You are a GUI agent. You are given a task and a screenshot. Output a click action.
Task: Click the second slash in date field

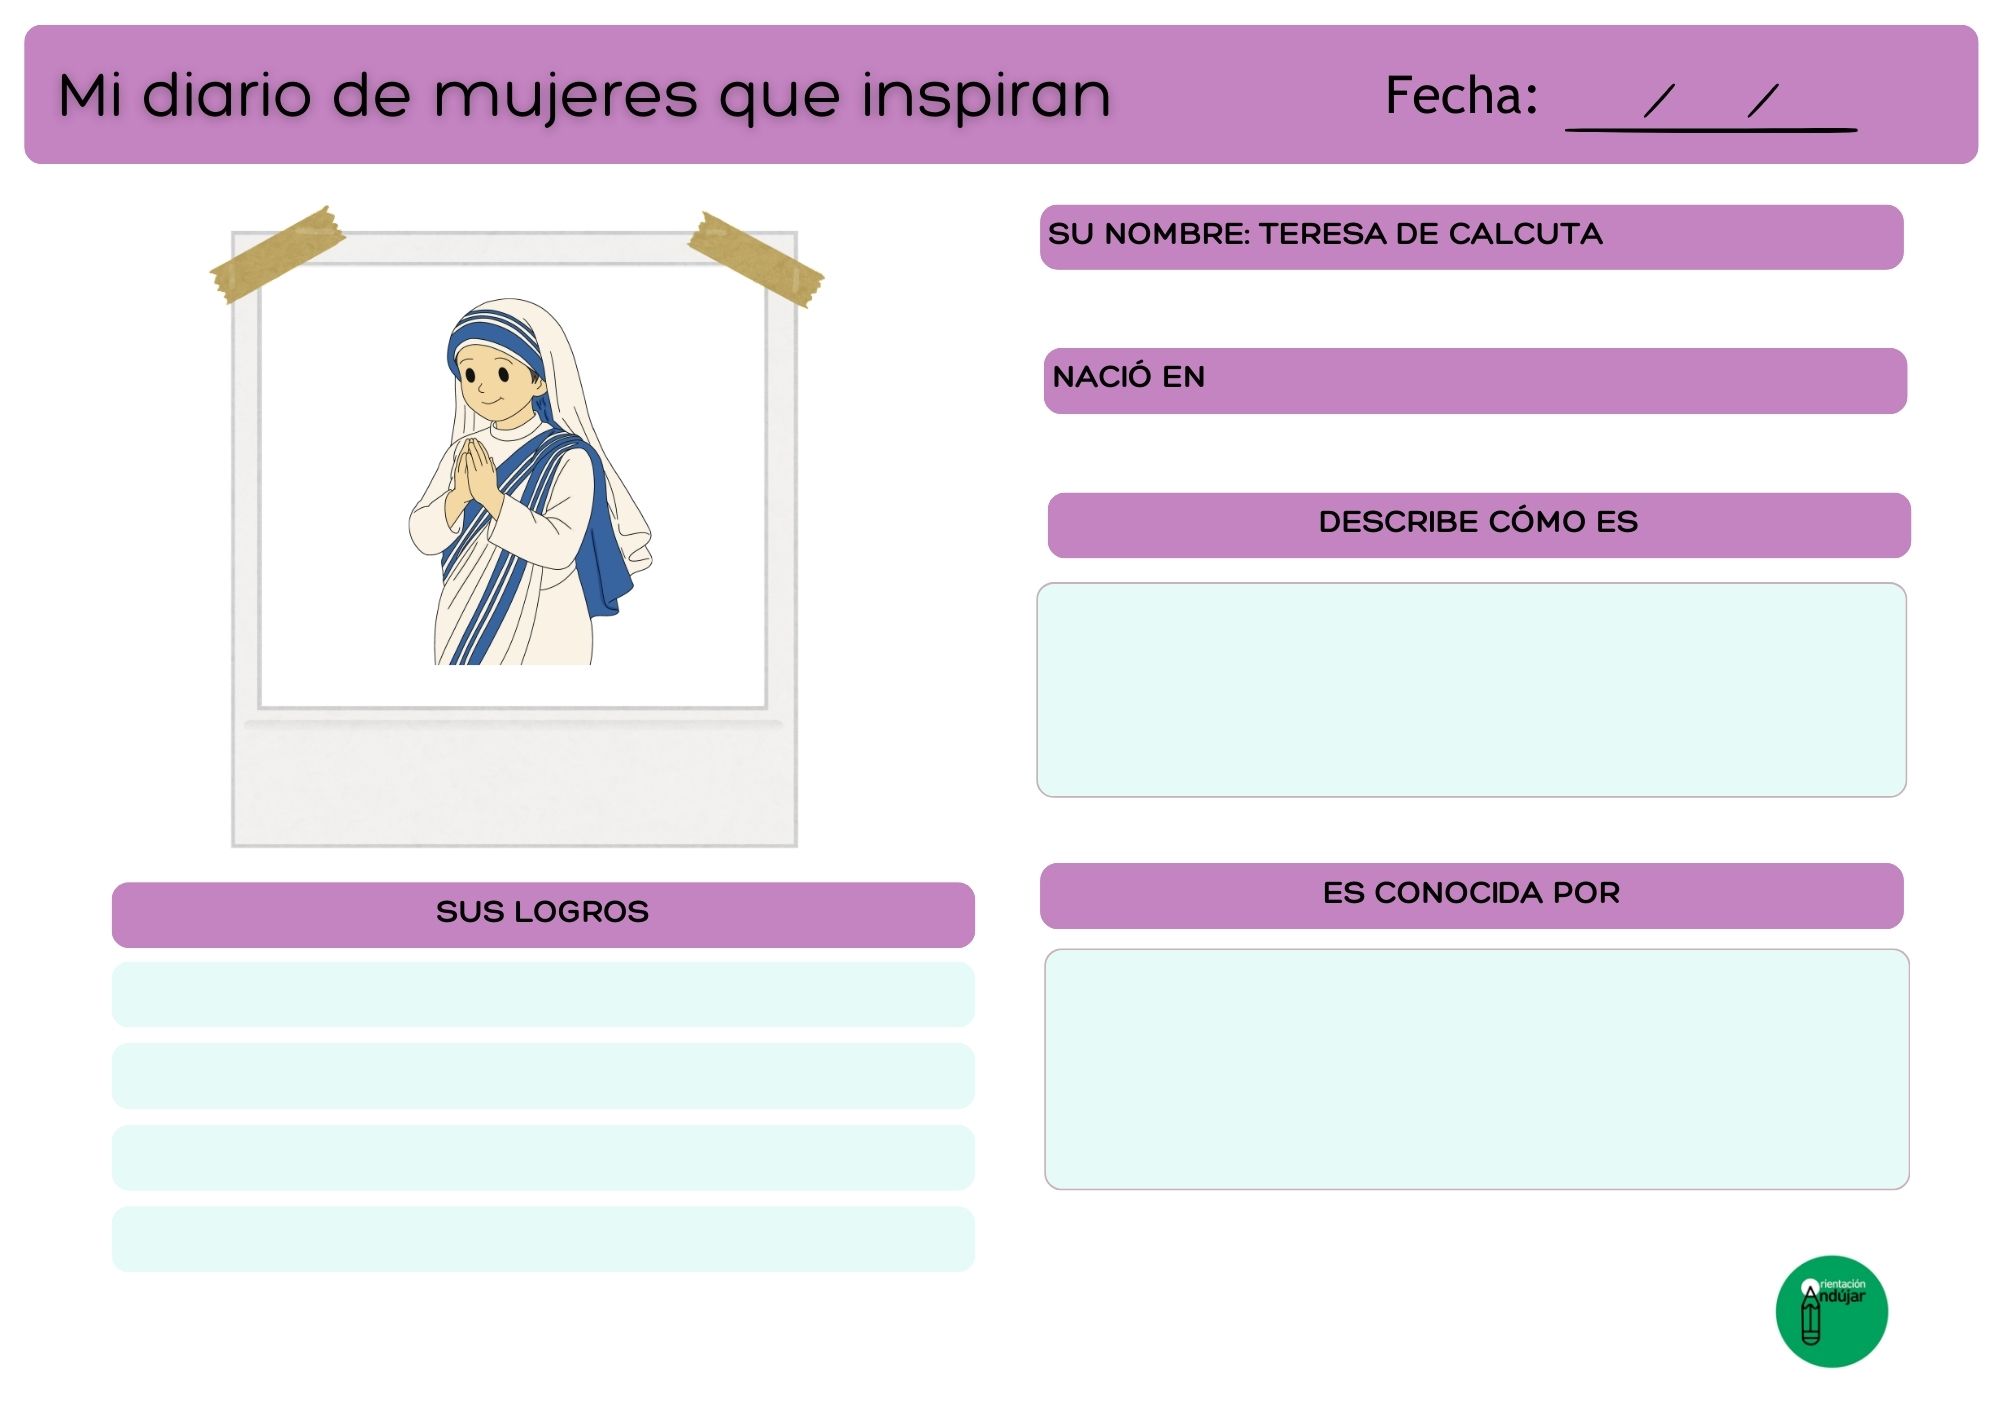click(1763, 100)
